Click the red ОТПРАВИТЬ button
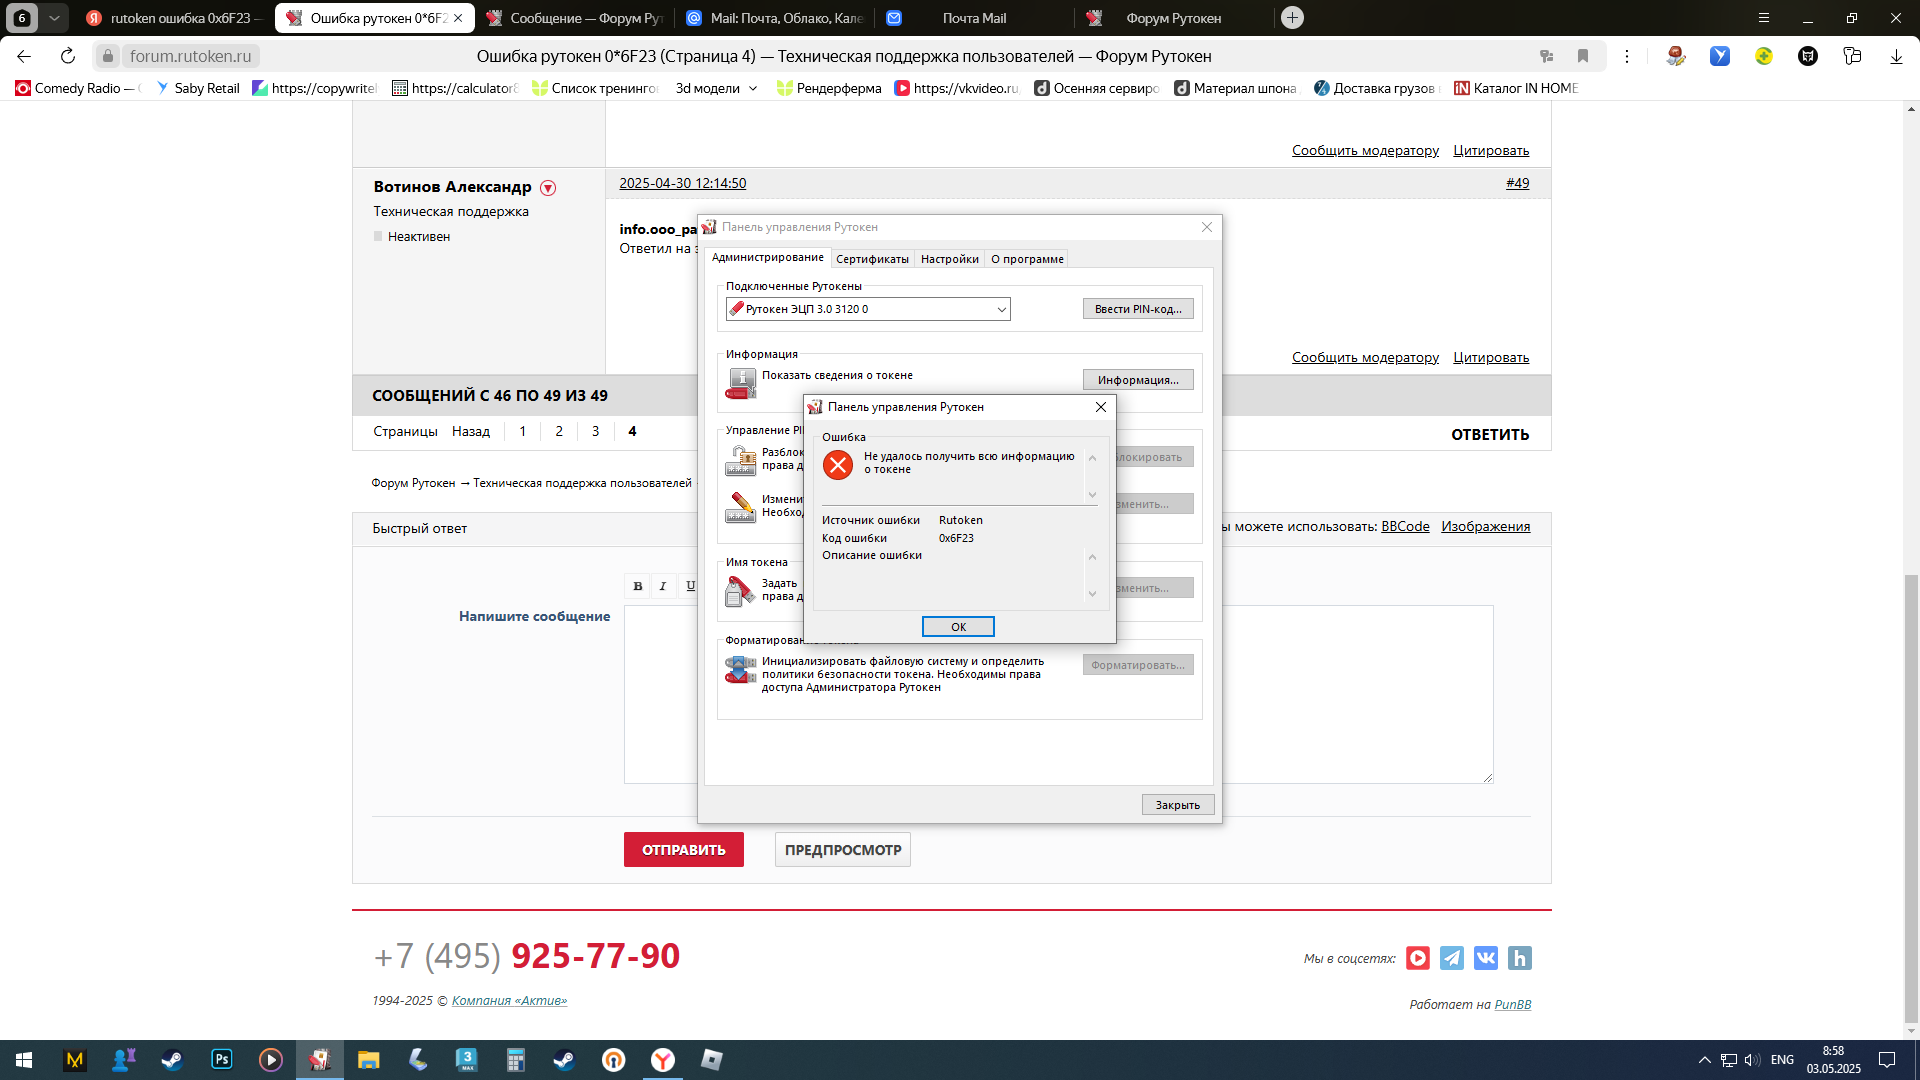The height and width of the screenshot is (1080, 1920). [684, 850]
